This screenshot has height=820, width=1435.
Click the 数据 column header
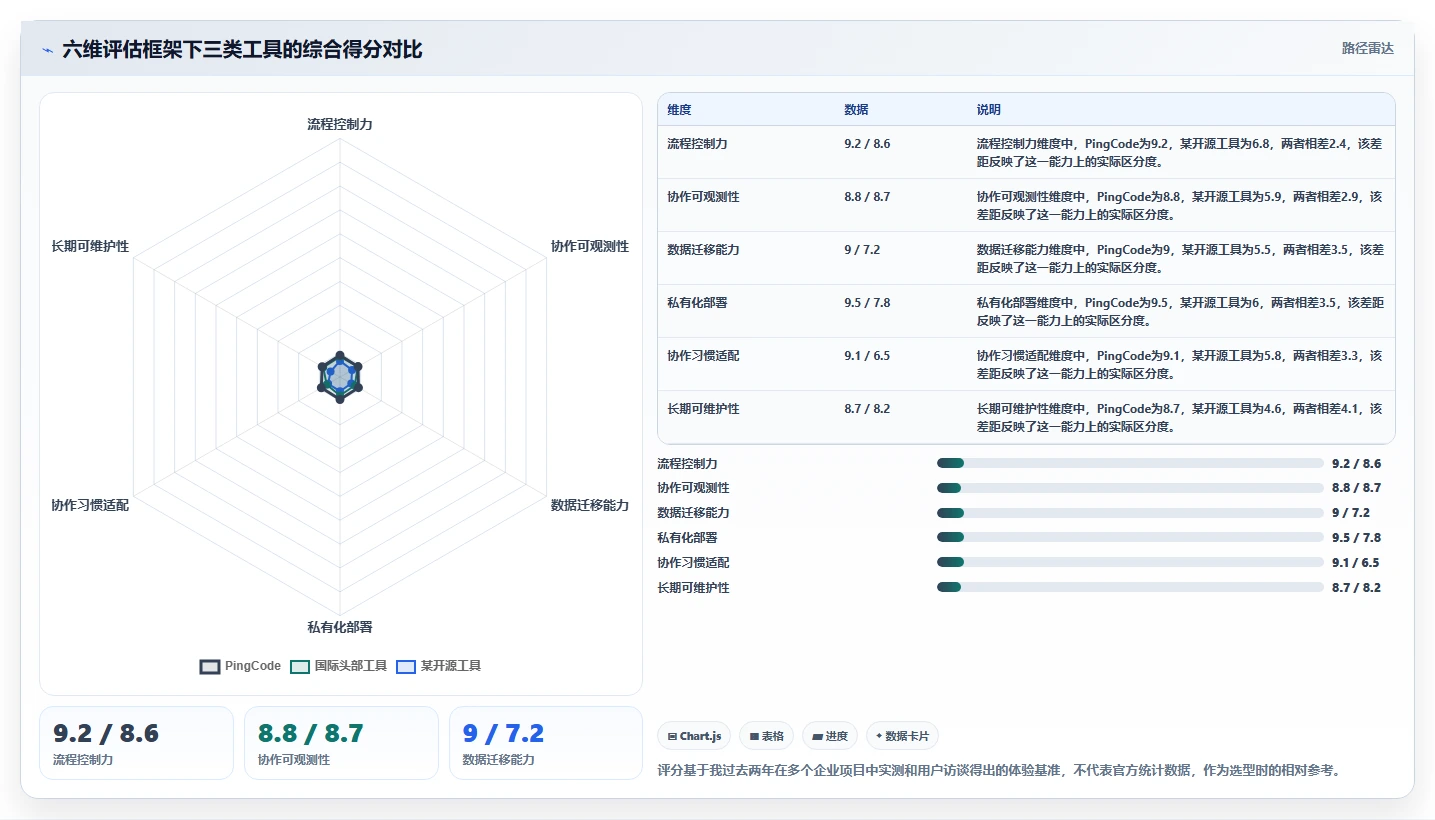pyautogui.click(x=856, y=110)
